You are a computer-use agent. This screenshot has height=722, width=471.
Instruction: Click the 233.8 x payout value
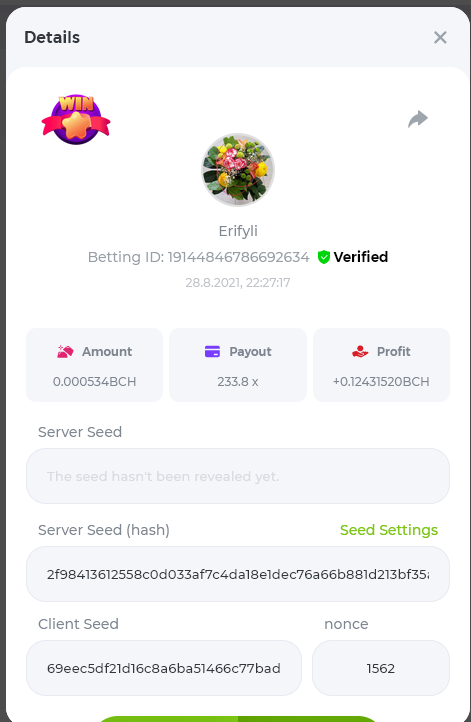238,382
